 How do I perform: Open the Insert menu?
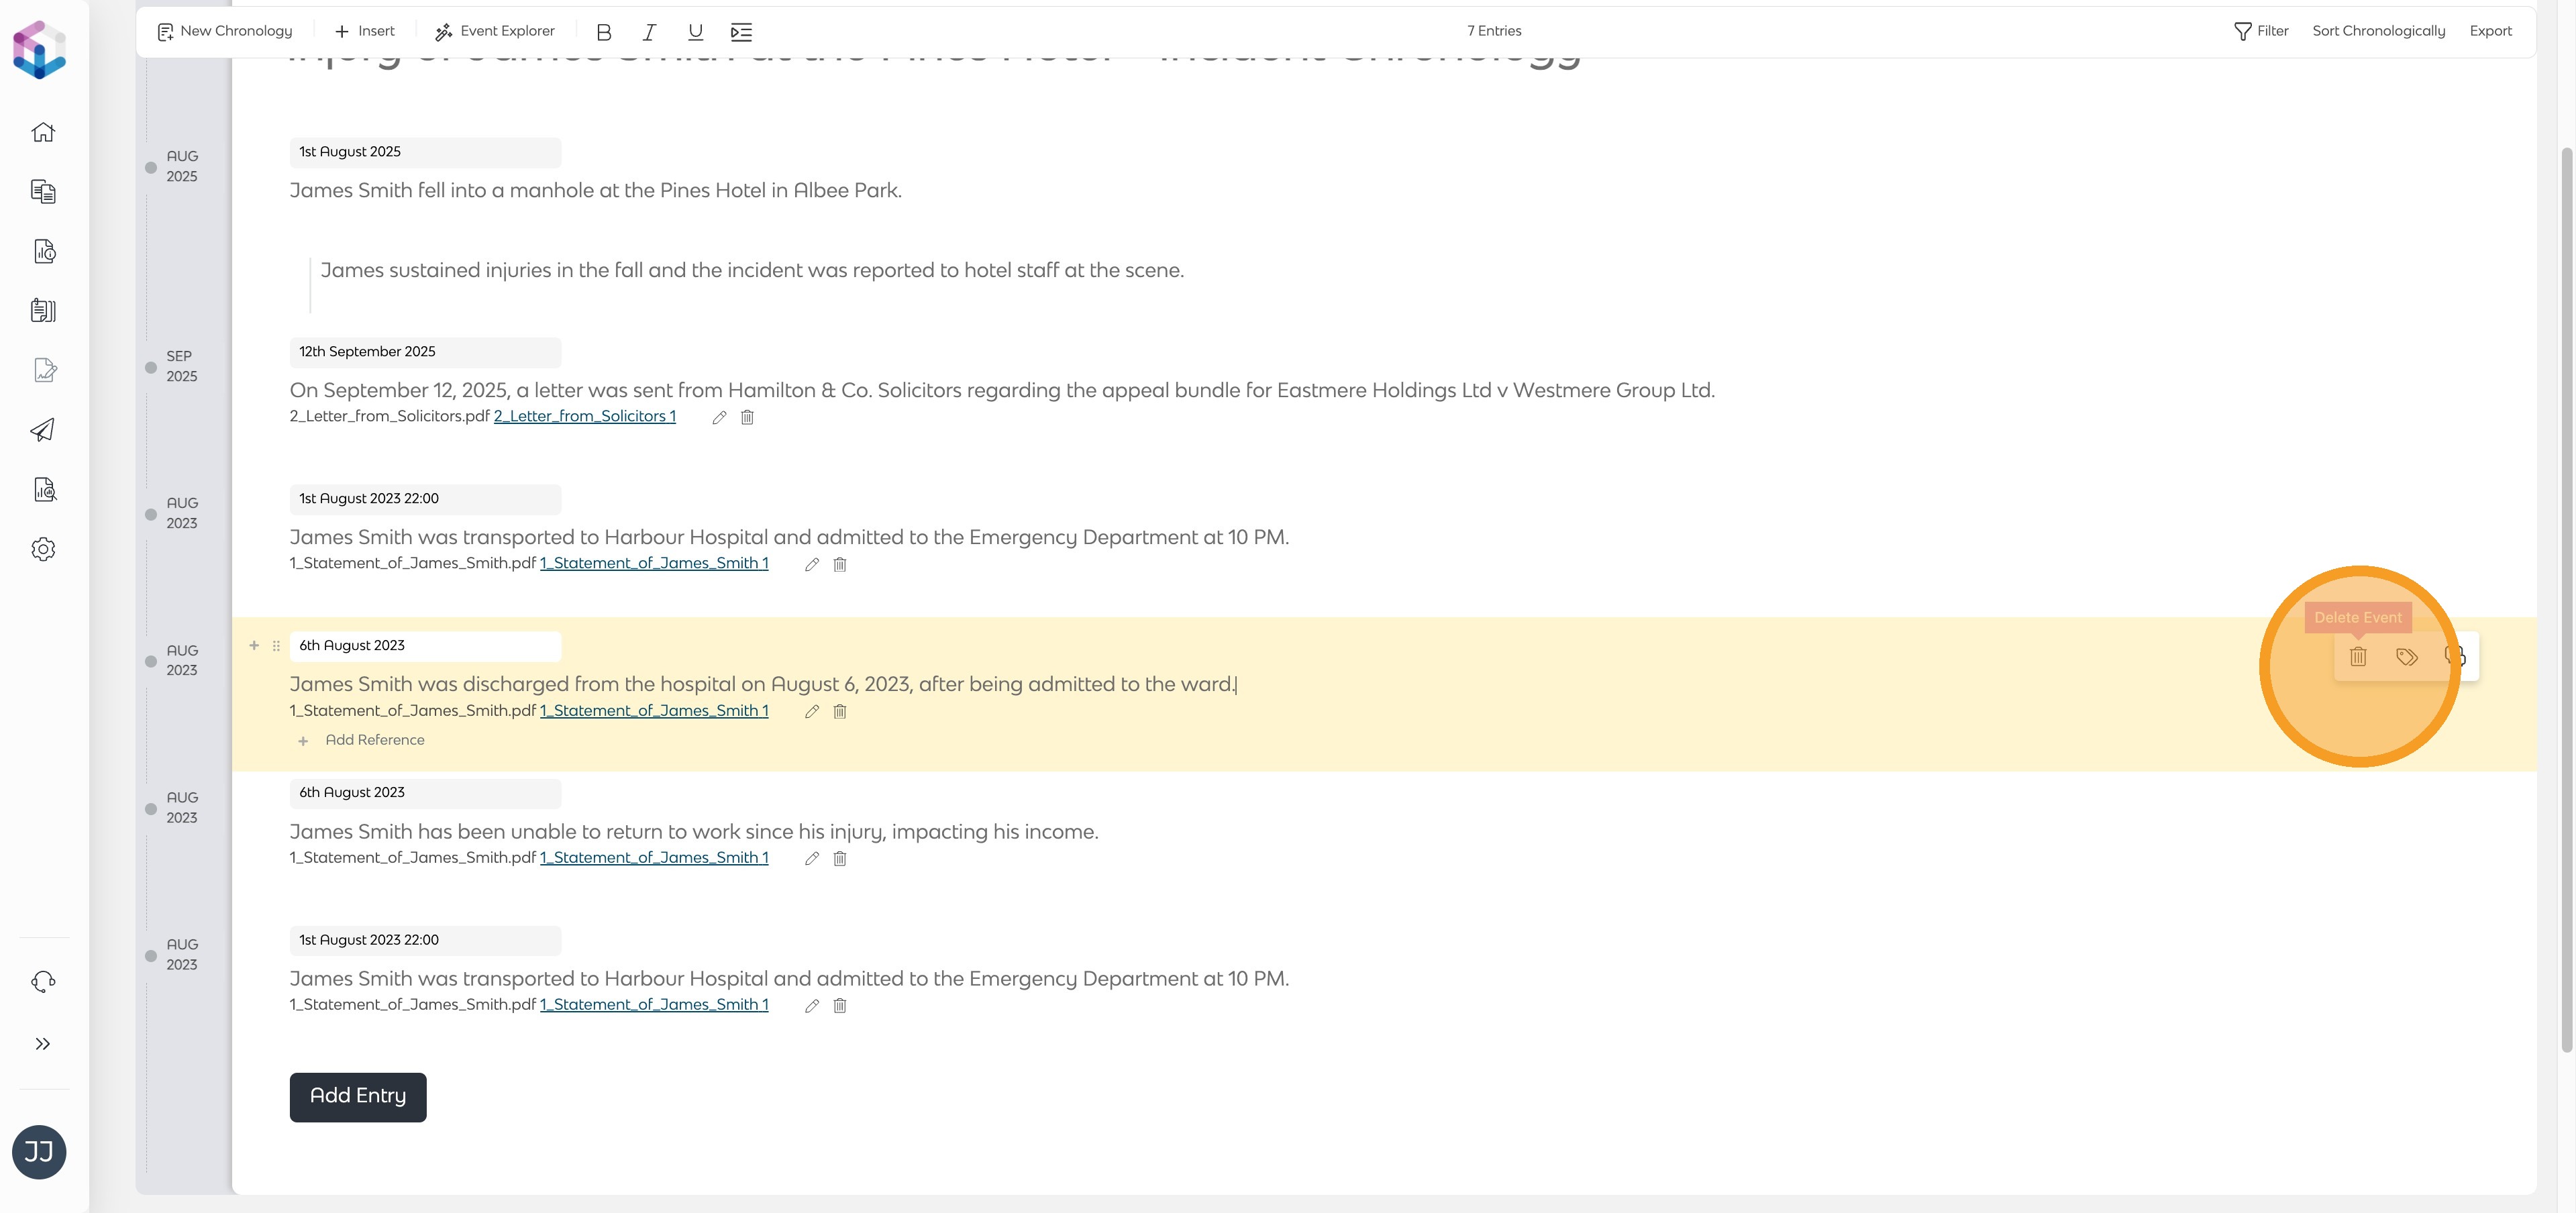pyautogui.click(x=365, y=31)
